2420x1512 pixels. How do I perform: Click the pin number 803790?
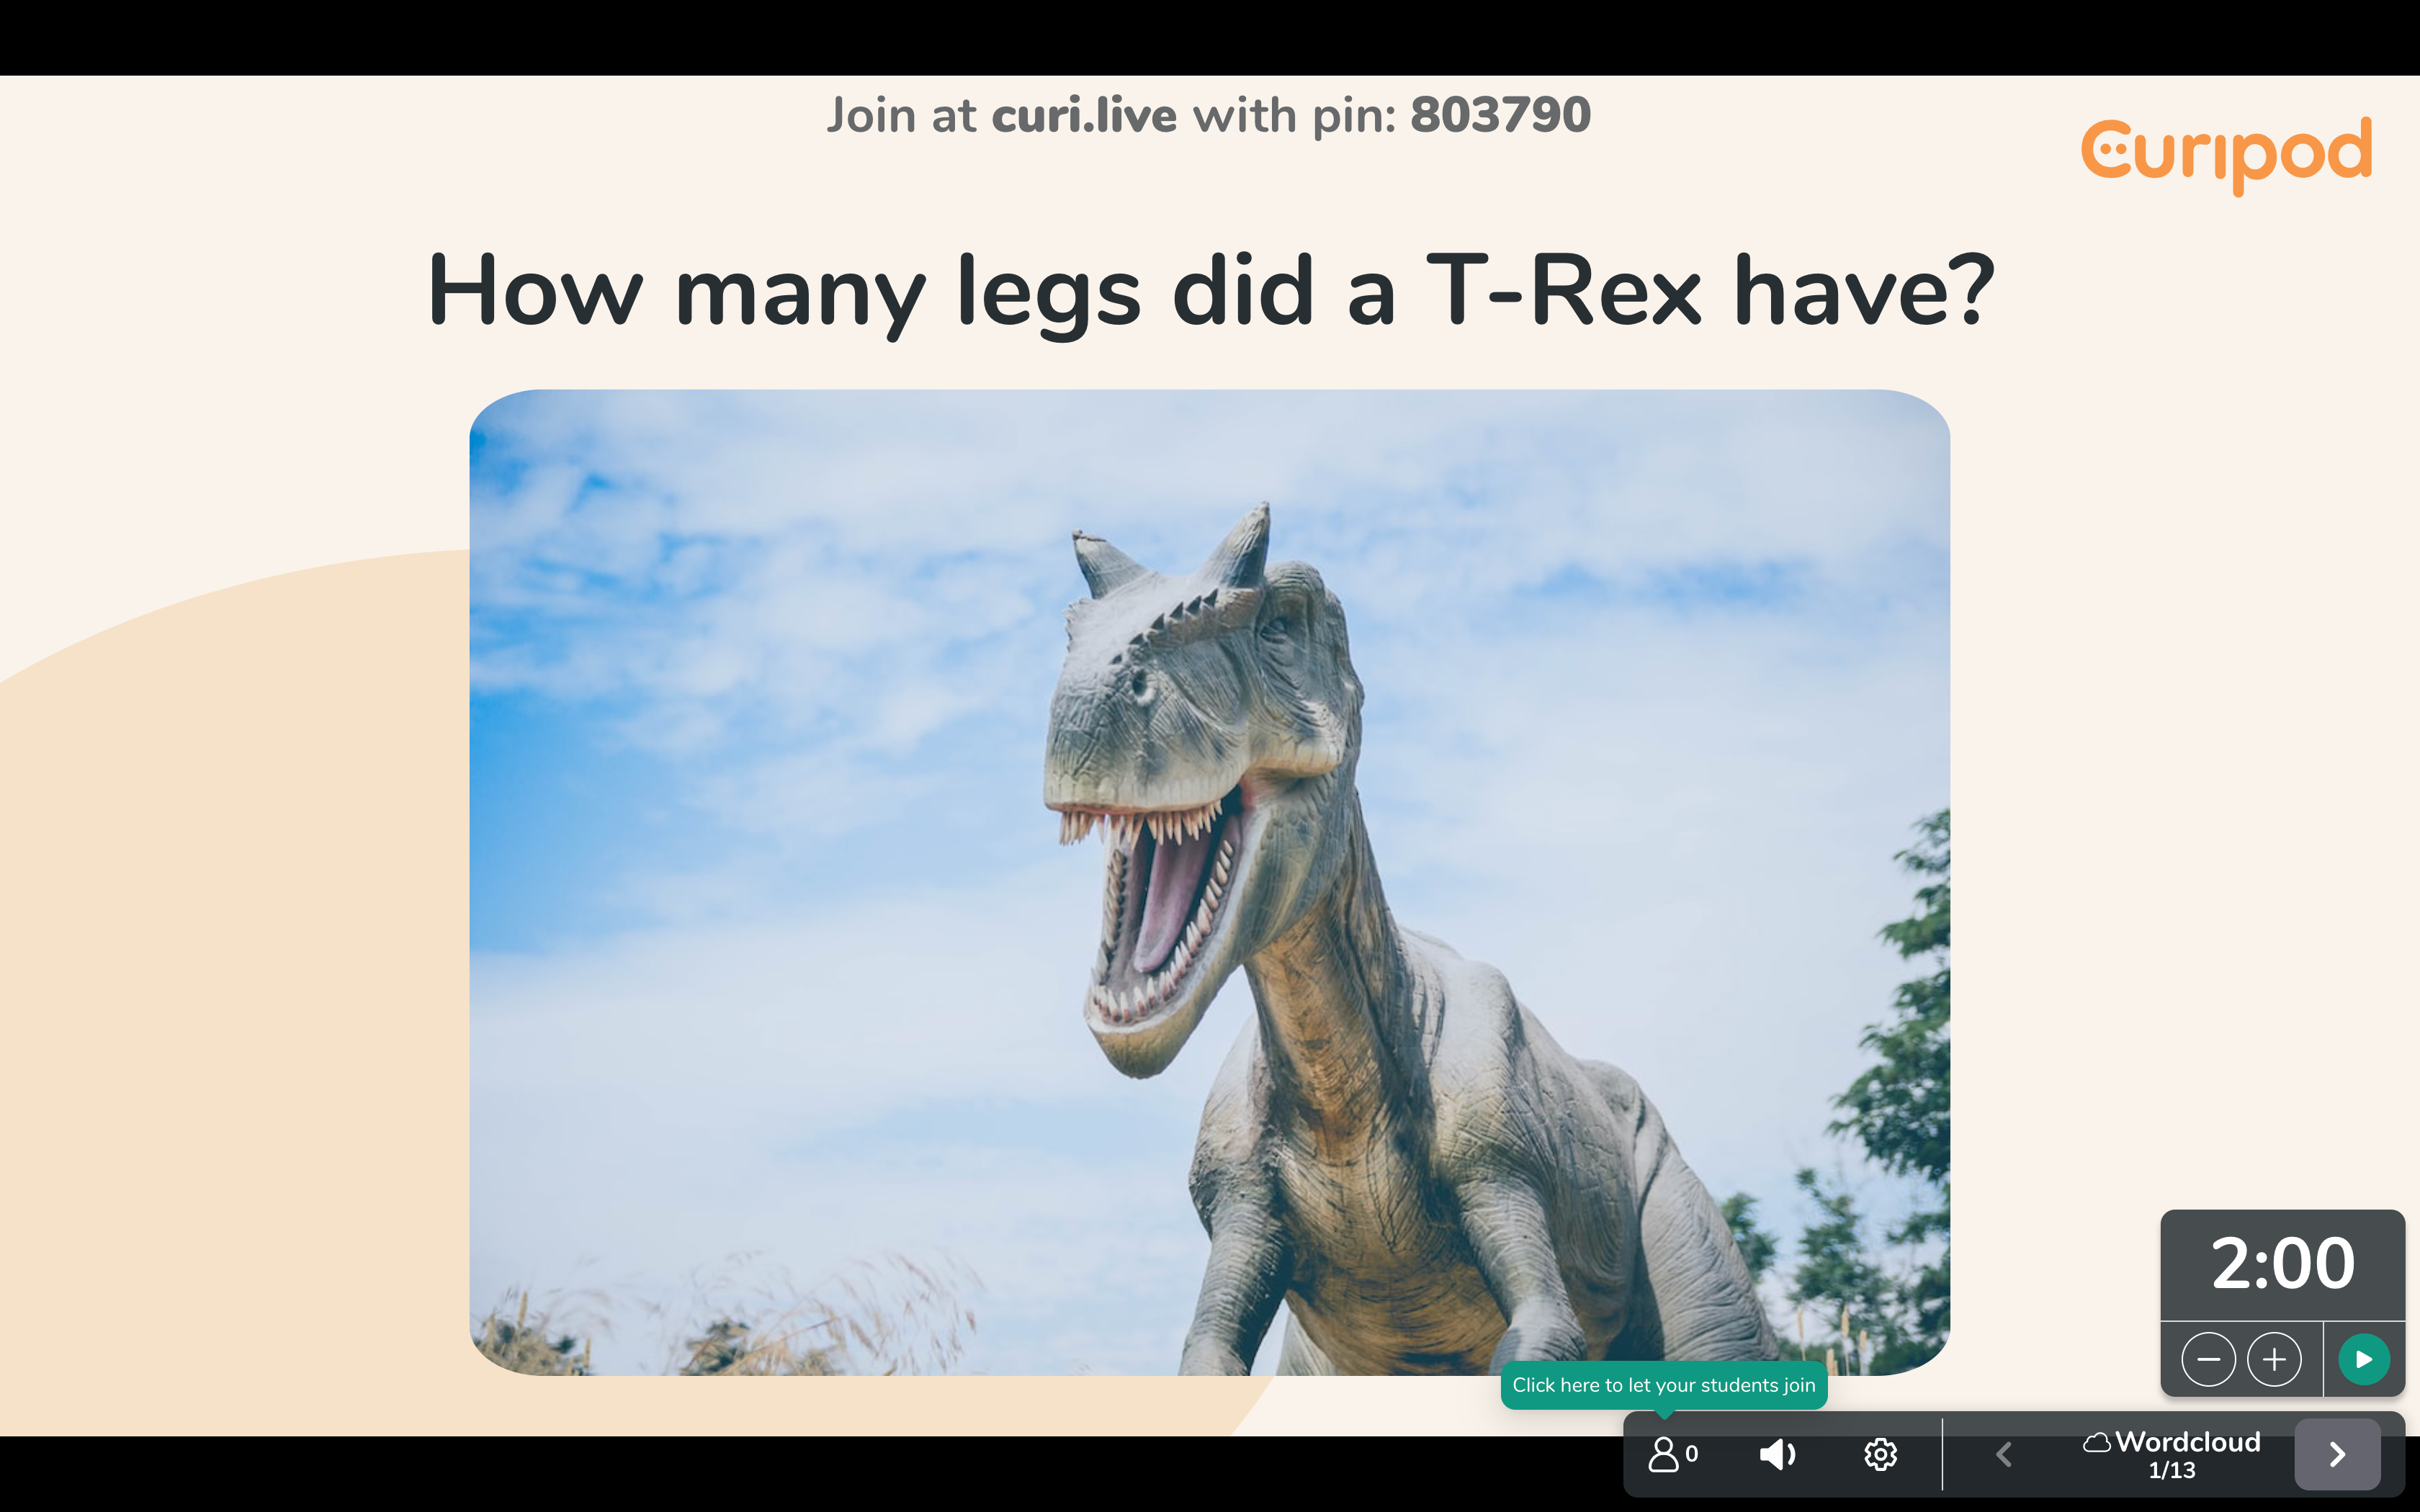(x=1500, y=115)
